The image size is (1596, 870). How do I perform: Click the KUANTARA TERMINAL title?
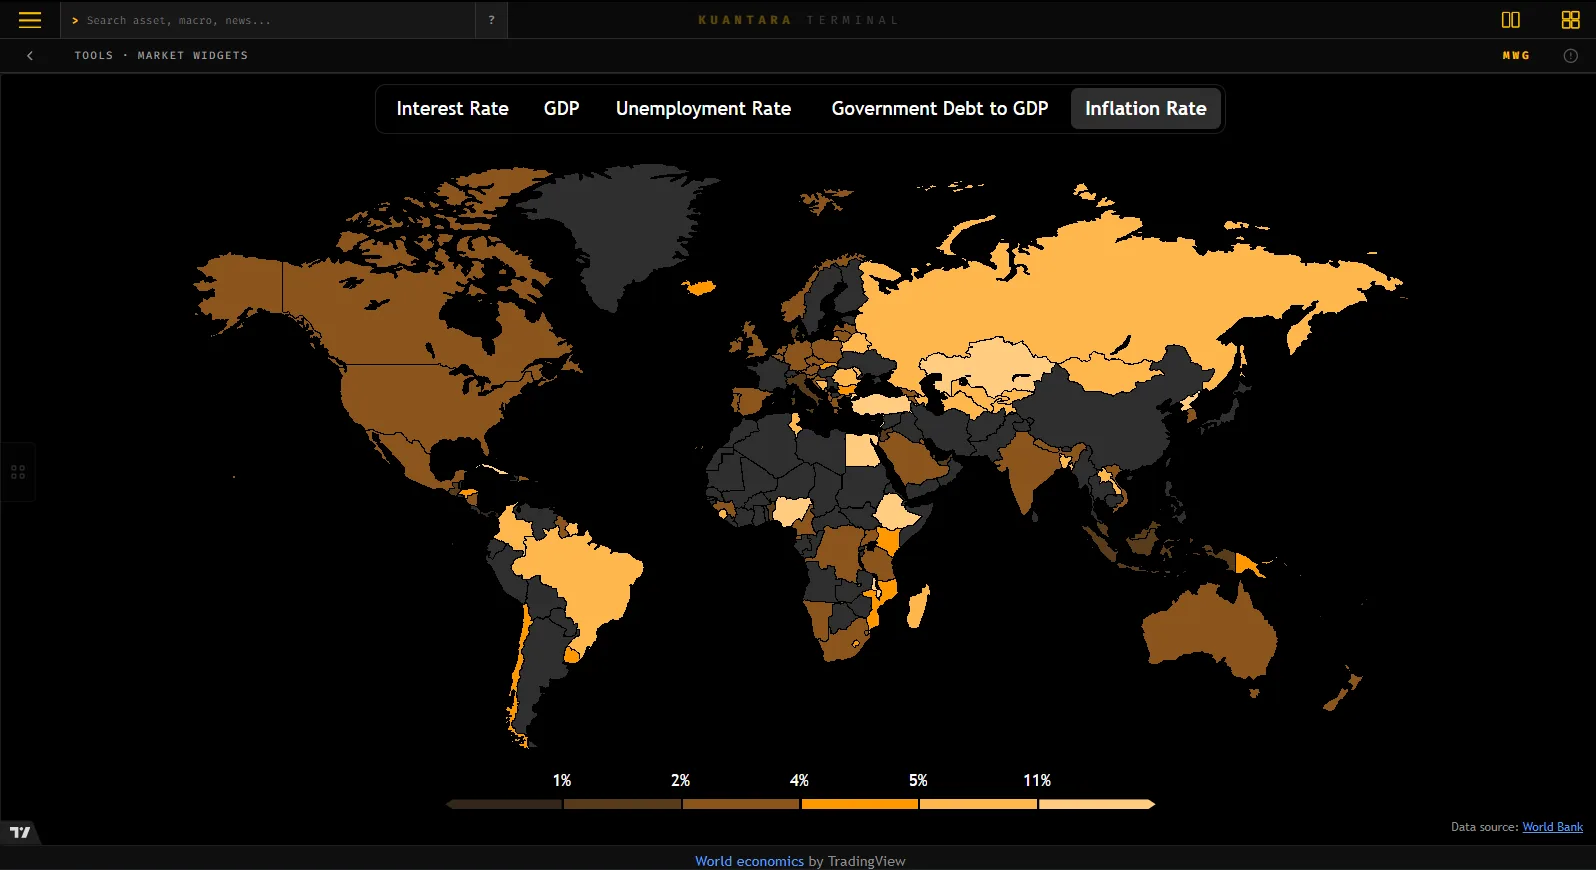tap(798, 20)
